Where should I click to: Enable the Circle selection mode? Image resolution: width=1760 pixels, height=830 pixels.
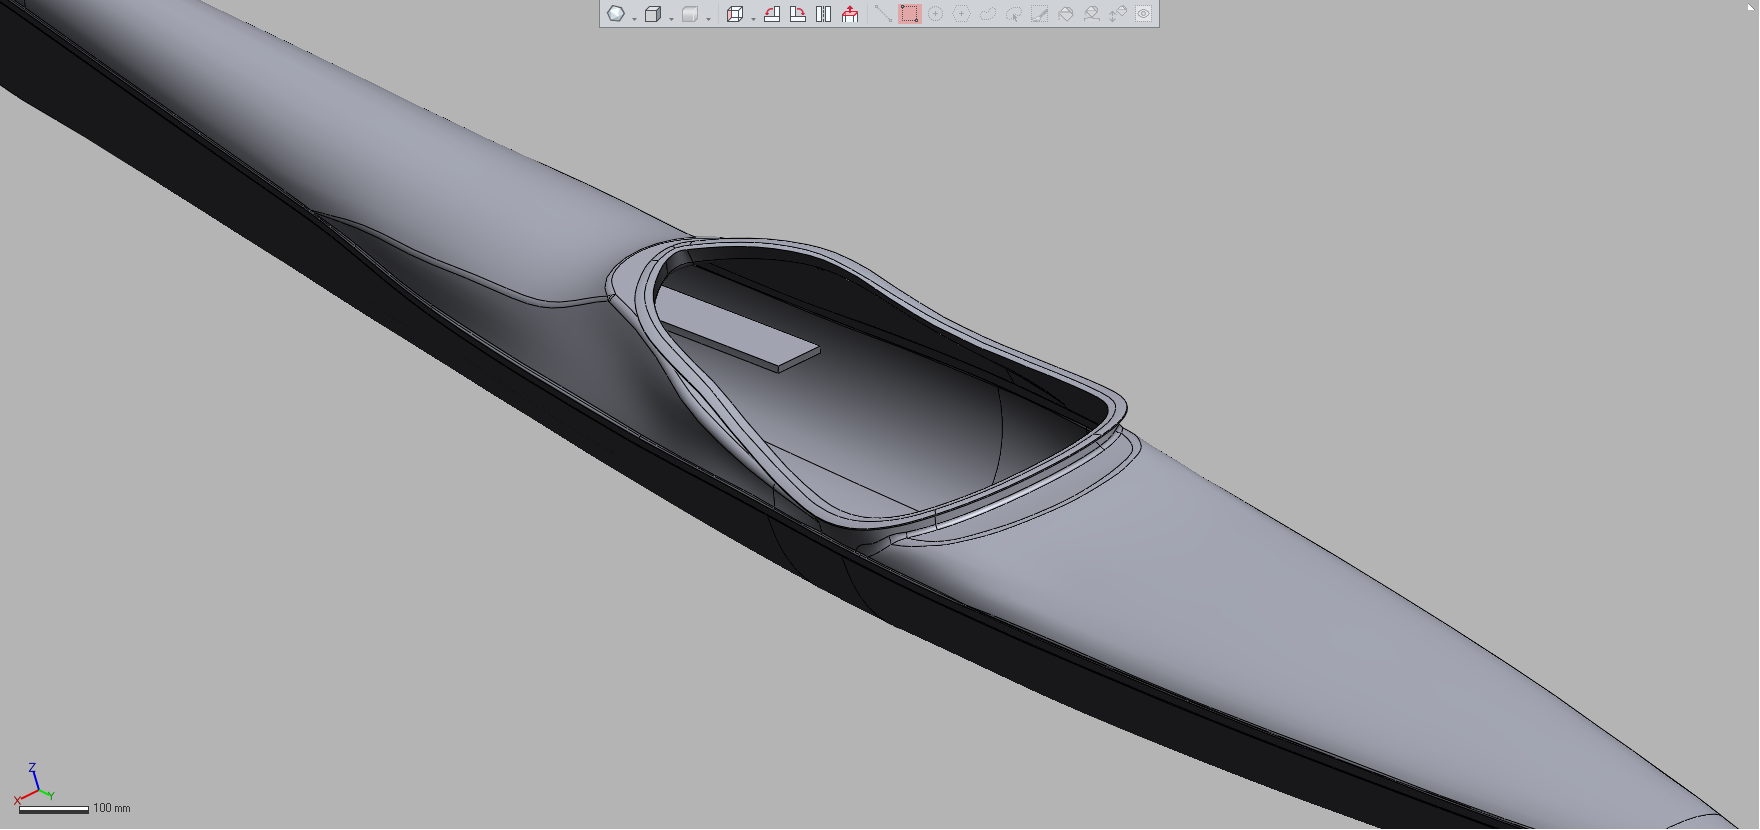point(935,14)
